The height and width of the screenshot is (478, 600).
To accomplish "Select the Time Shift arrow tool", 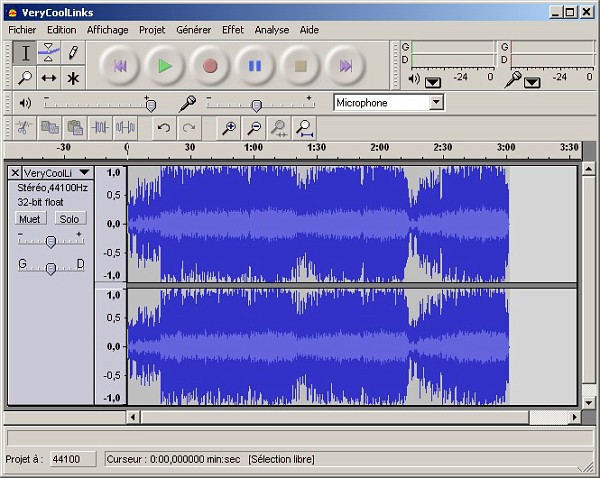I will pyautogui.click(x=49, y=78).
